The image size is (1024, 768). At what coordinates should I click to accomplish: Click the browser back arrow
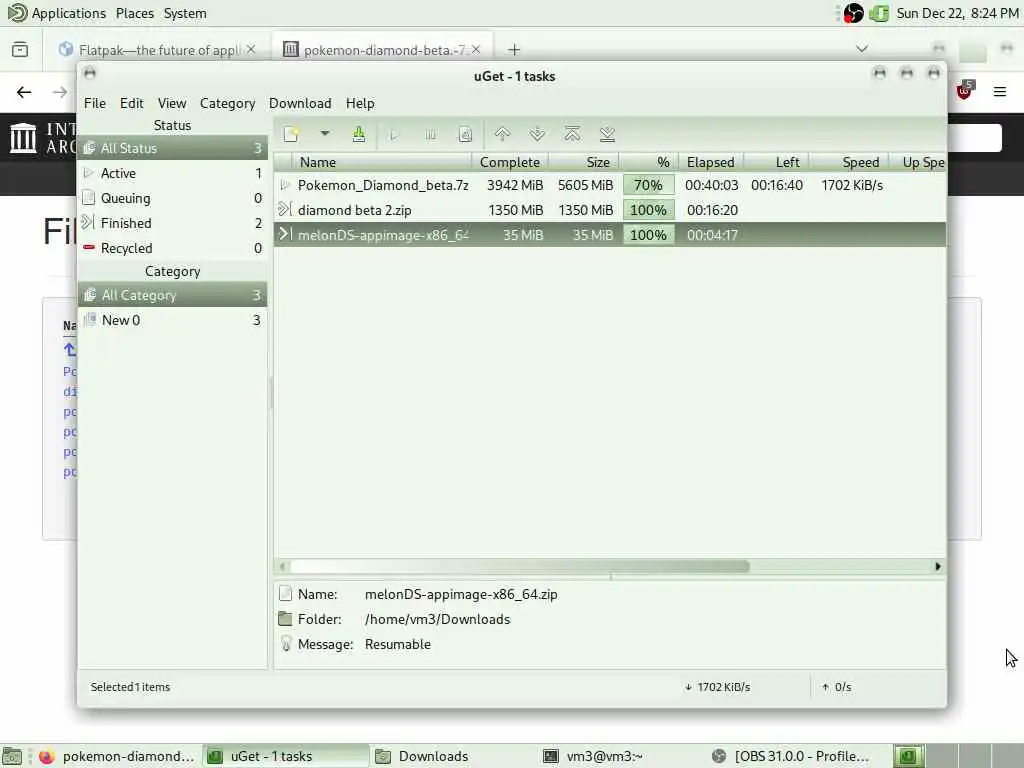(x=24, y=92)
